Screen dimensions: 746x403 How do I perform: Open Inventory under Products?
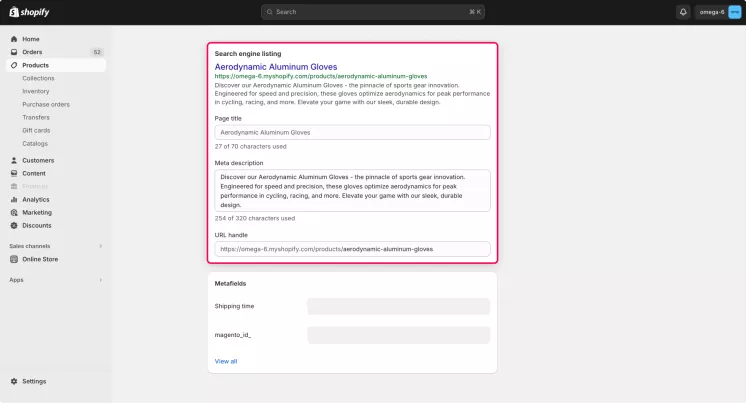coord(36,91)
